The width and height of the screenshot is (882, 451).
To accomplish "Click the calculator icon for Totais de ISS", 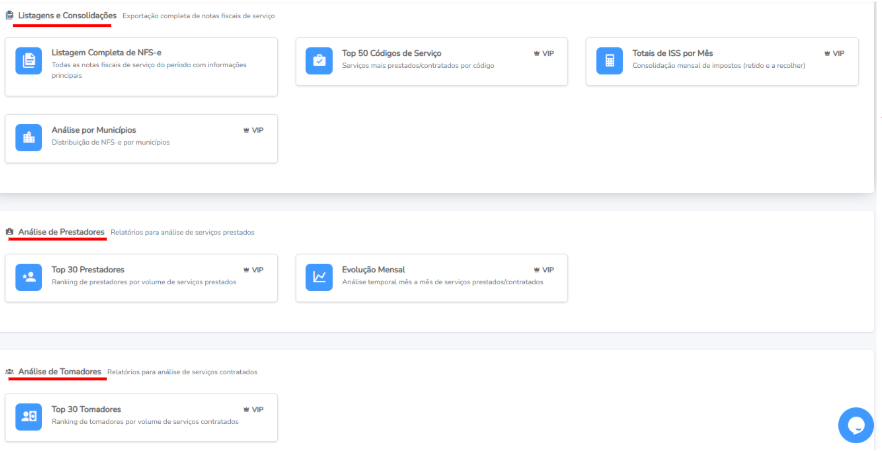I will pyautogui.click(x=609, y=60).
